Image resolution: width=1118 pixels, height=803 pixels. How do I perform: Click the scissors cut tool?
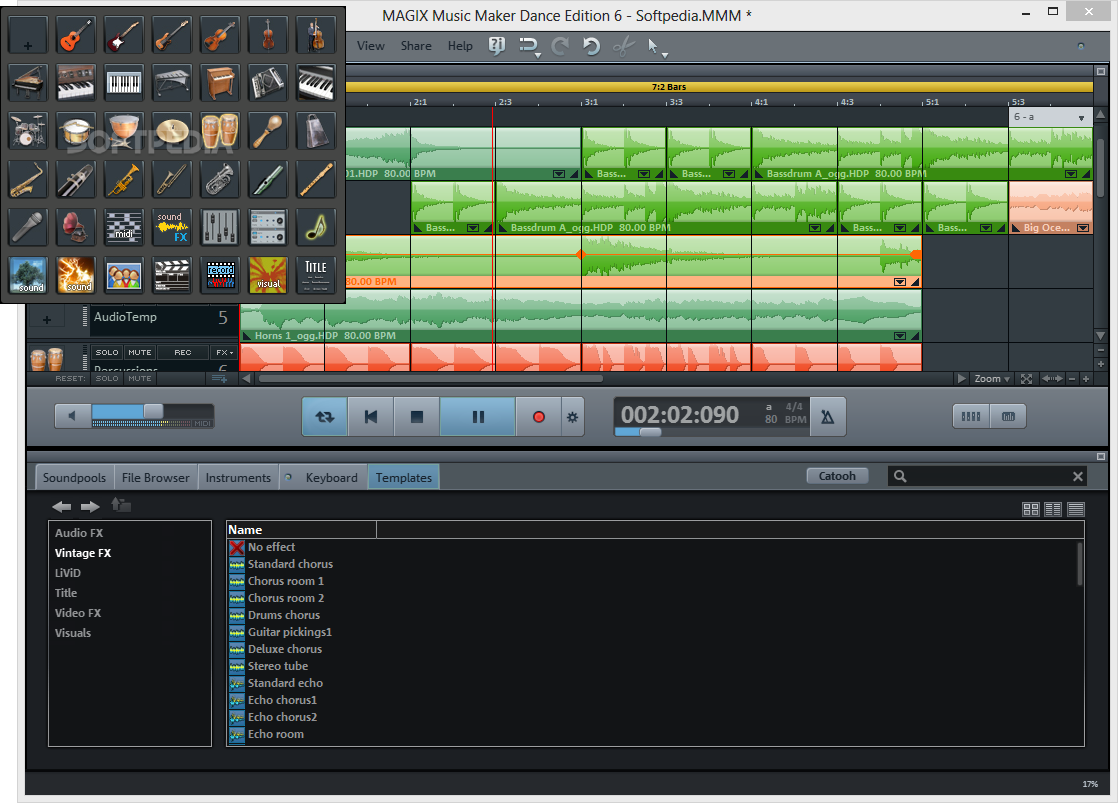click(x=623, y=46)
